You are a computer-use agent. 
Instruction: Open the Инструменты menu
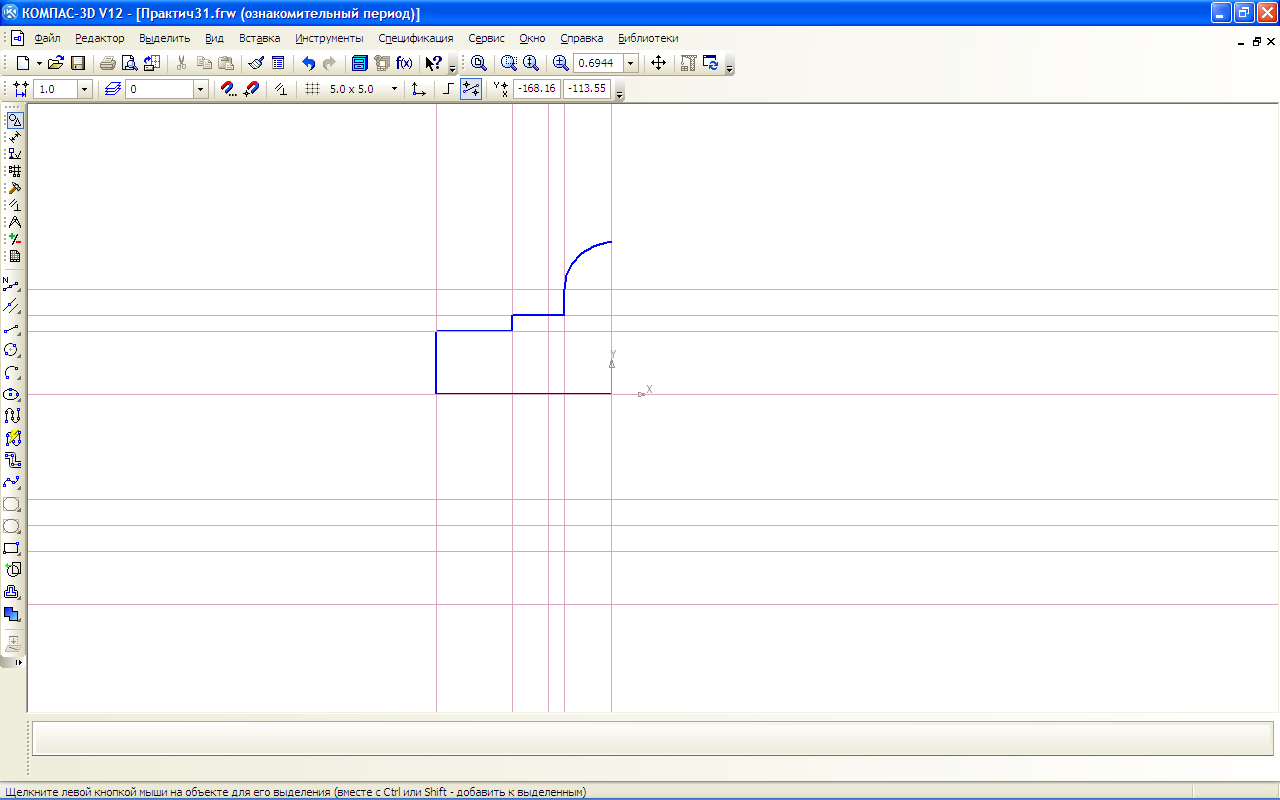coord(330,38)
